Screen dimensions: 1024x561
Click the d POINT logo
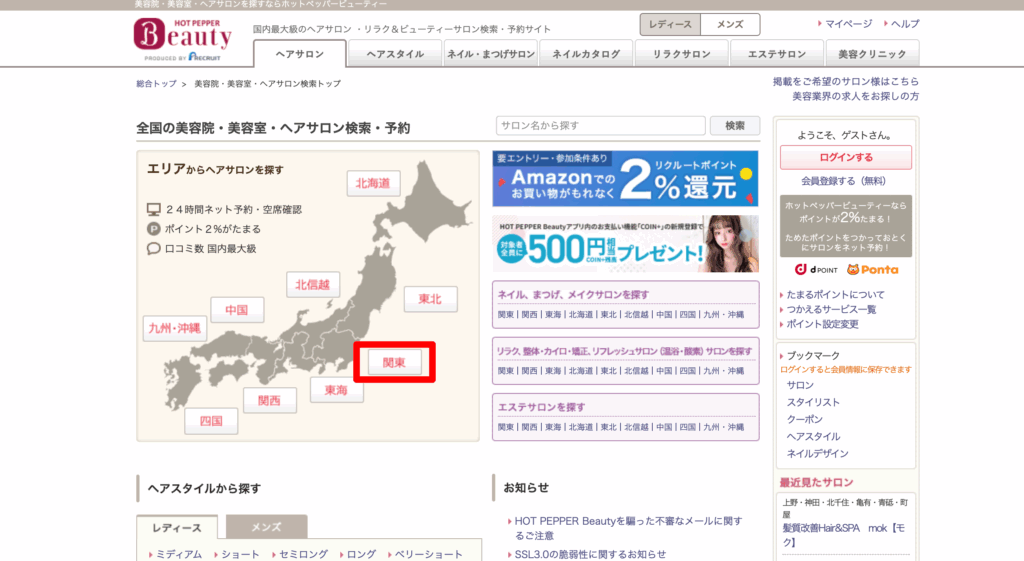coord(814,269)
